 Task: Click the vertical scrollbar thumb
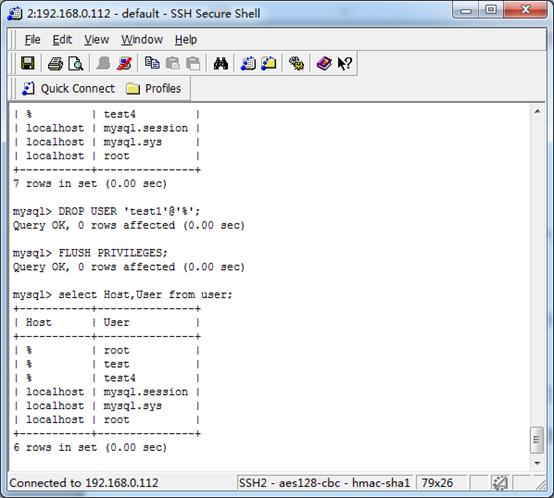pyautogui.click(x=537, y=440)
